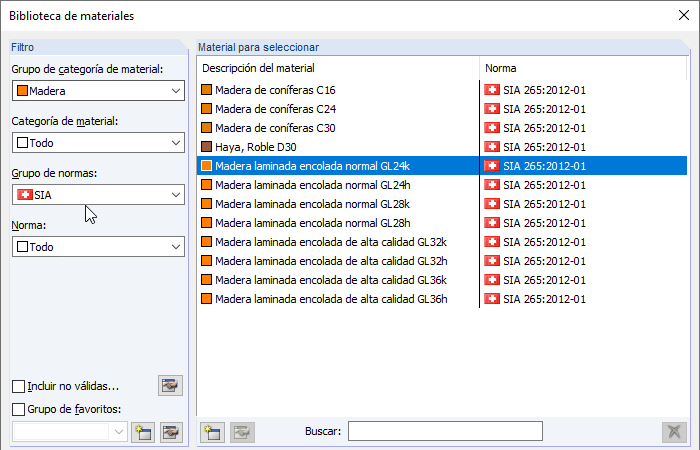Enable the Incluir no válidas checkbox
Image resolution: width=700 pixels, height=450 pixels.
pyautogui.click(x=19, y=386)
